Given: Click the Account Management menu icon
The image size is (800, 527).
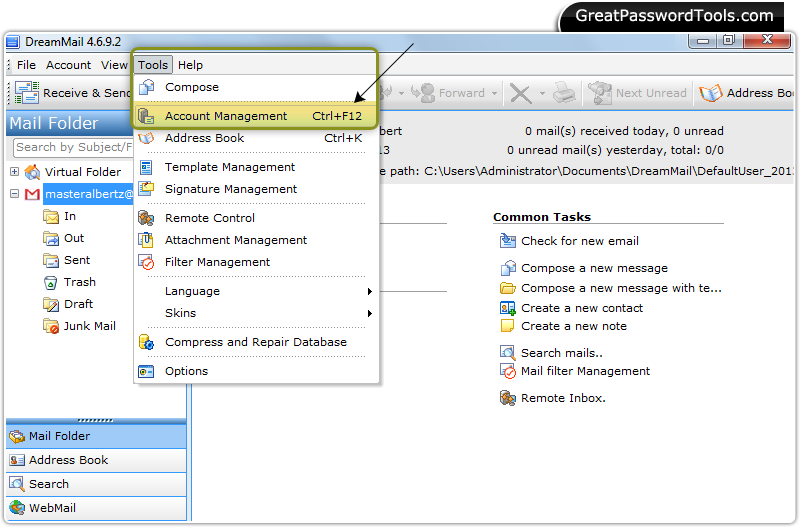Looking at the screenshot, I should [x=146, y=116].
